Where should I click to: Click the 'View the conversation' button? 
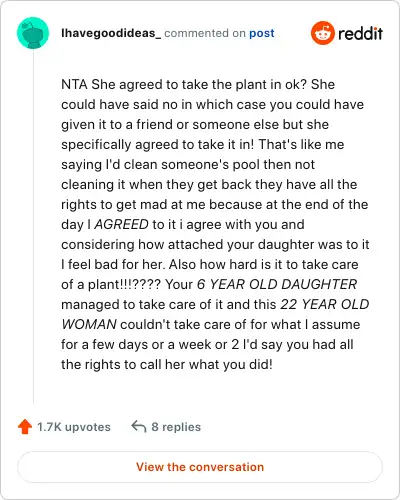(200, 467)
